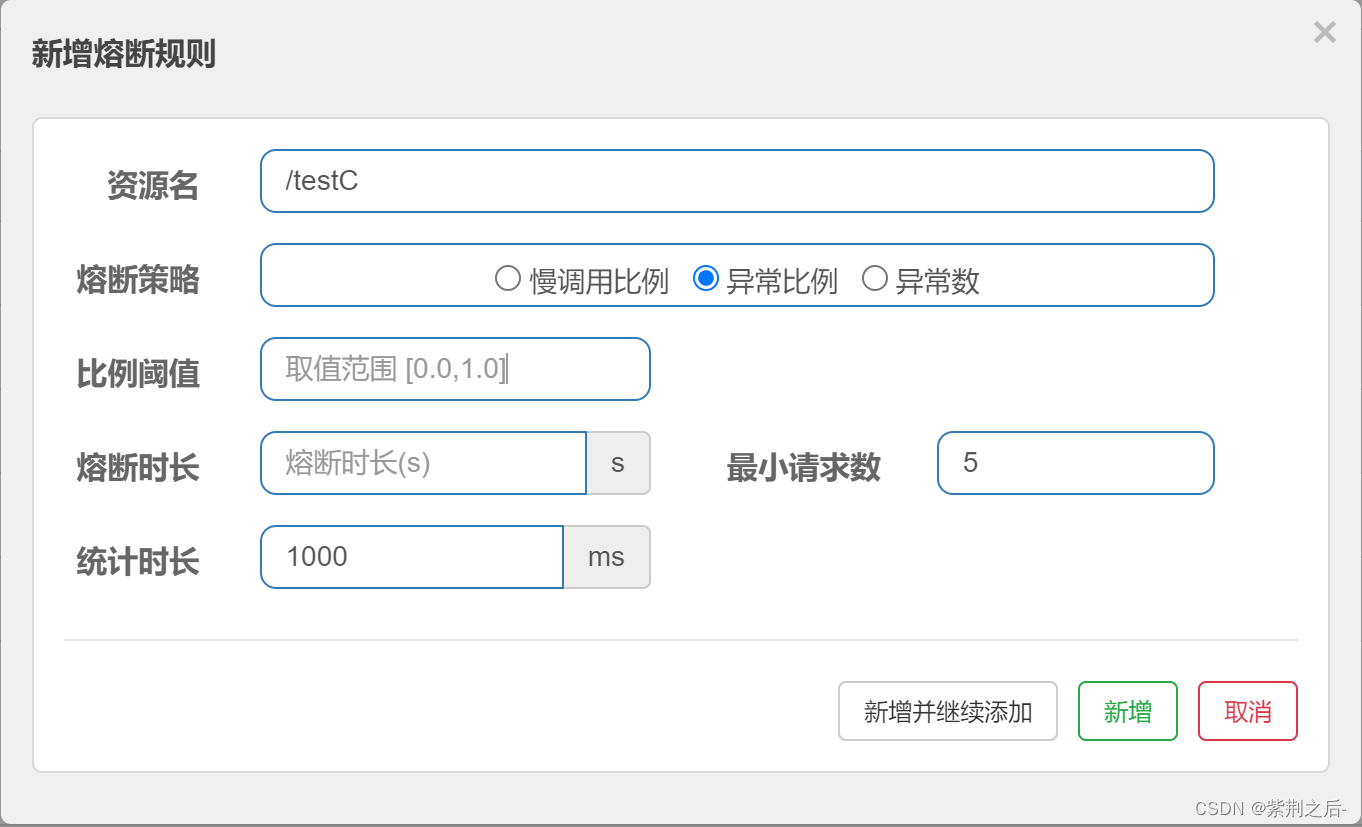
Task: Click the 最小请求数 field label
Action: (803, 468)
